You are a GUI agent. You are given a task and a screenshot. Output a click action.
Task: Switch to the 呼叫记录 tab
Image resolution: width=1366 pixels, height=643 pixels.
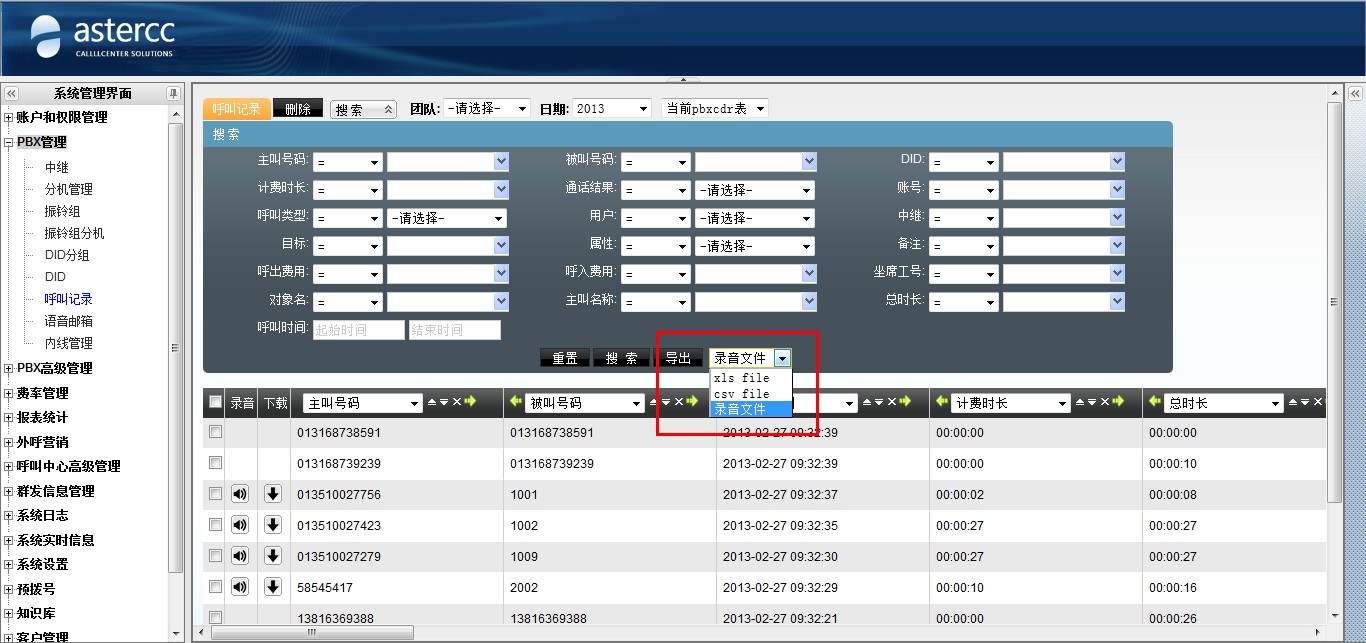point(236,109)
